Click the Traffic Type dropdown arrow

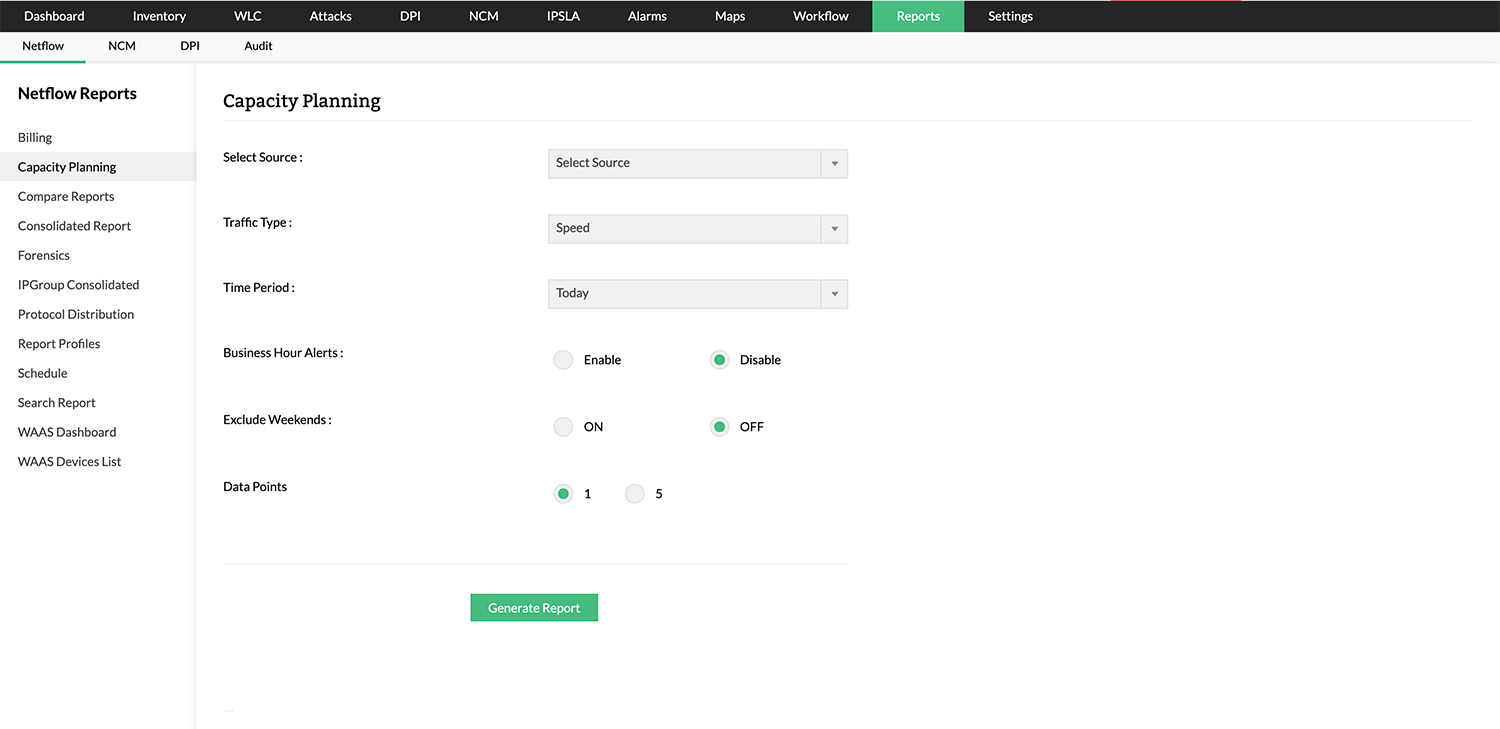tap(835, 228)
